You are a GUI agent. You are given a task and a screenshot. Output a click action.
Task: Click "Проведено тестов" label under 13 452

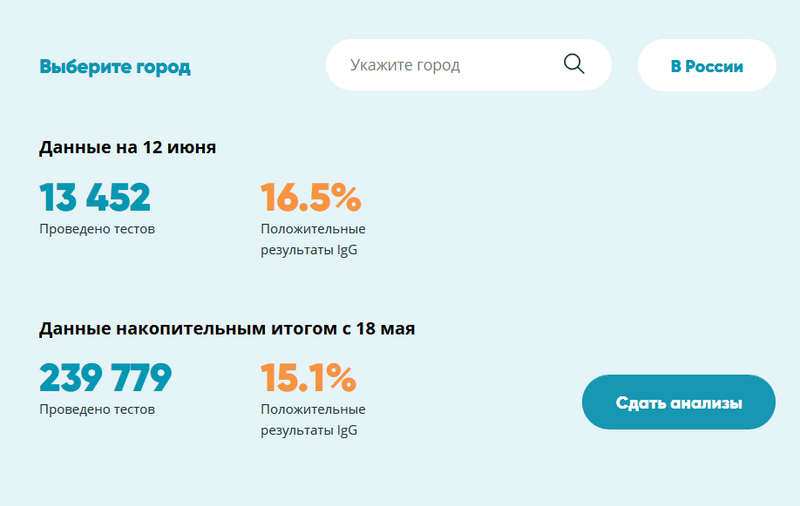click(x=97, y=229)
